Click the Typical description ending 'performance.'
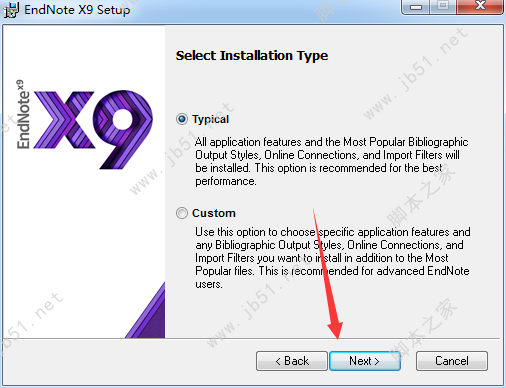 pyautogui.click(x=332, y=161)
